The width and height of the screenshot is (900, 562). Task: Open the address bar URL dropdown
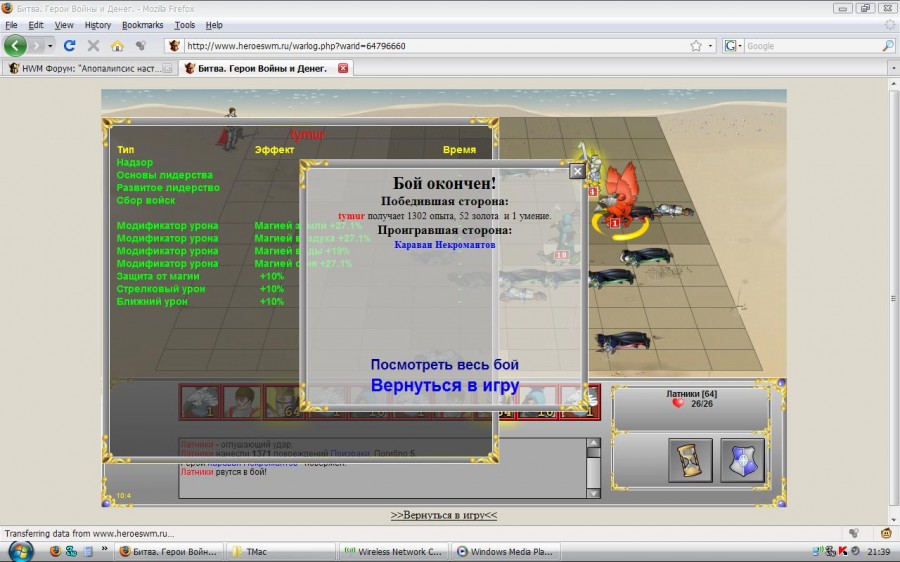coord(711,46)
